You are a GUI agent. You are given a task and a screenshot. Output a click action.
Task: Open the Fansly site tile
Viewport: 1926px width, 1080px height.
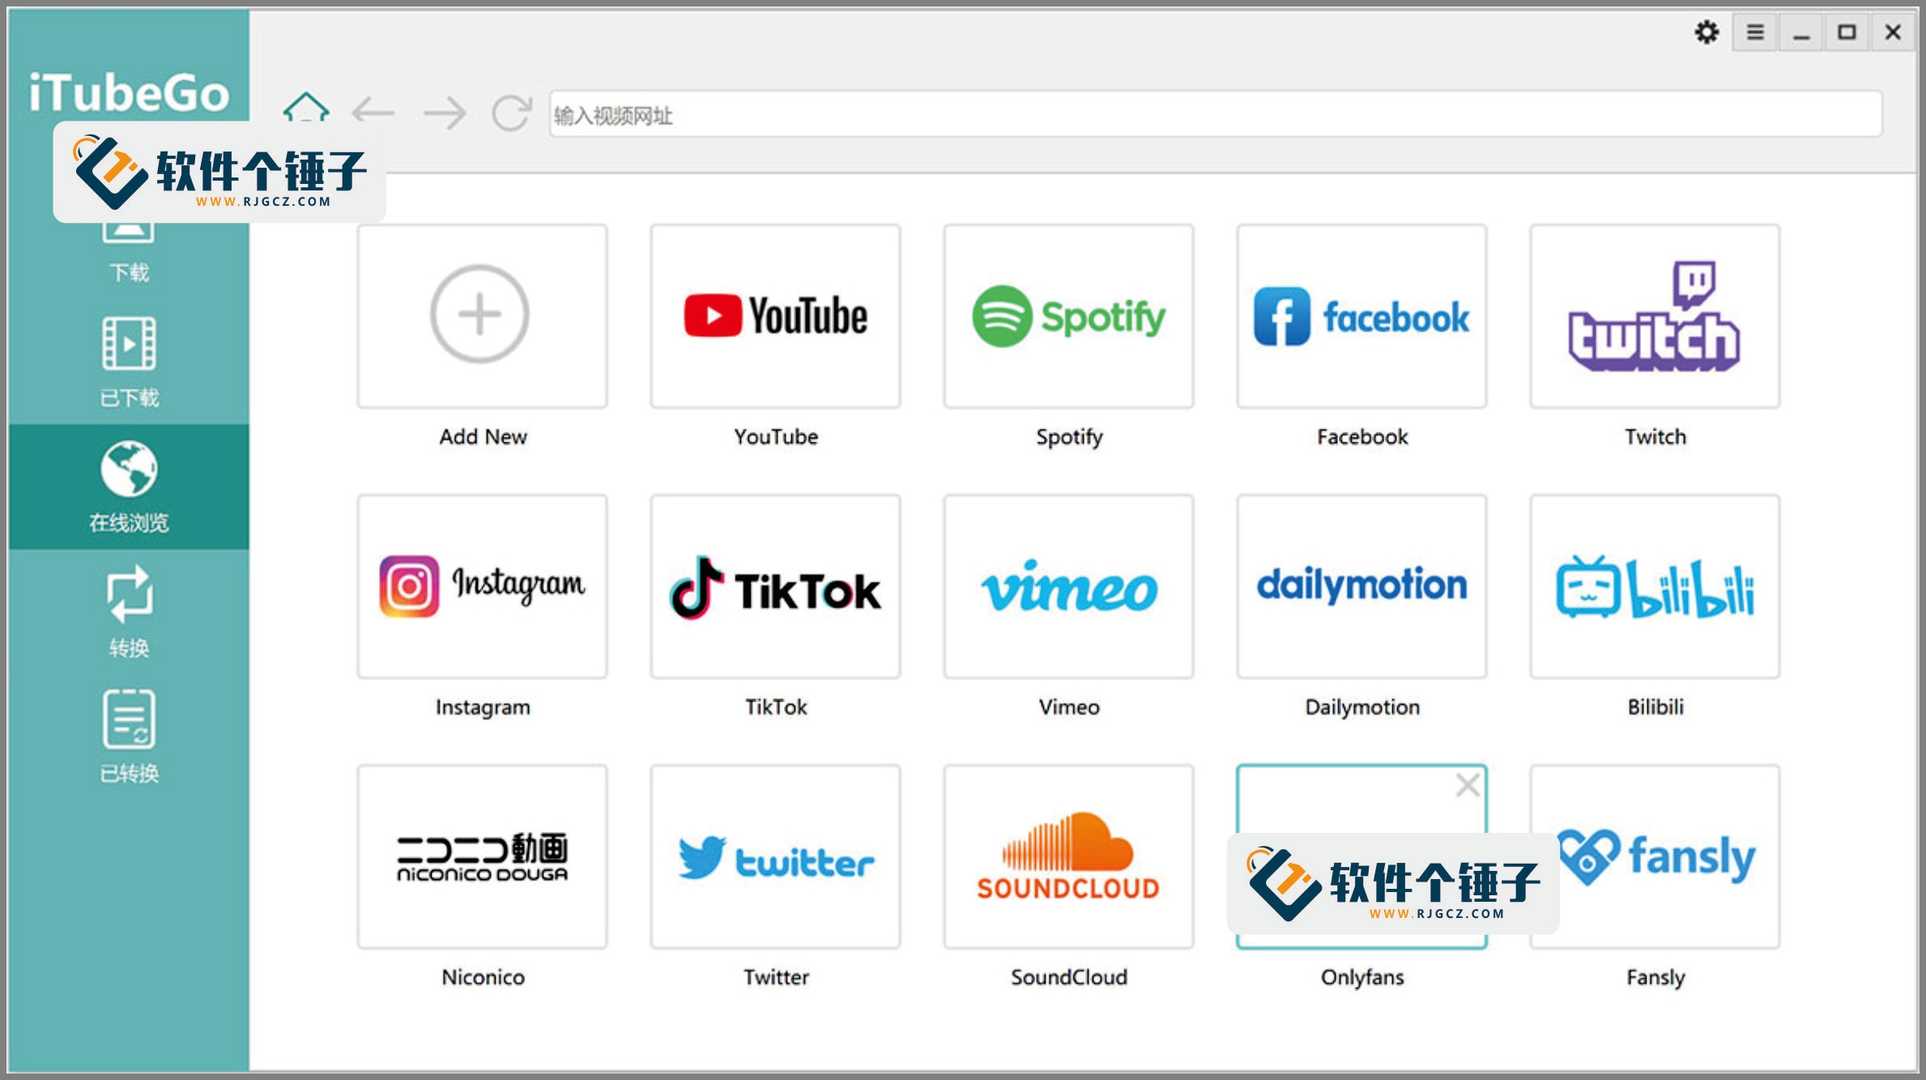pyautogui.click(x=1654, y=857)
